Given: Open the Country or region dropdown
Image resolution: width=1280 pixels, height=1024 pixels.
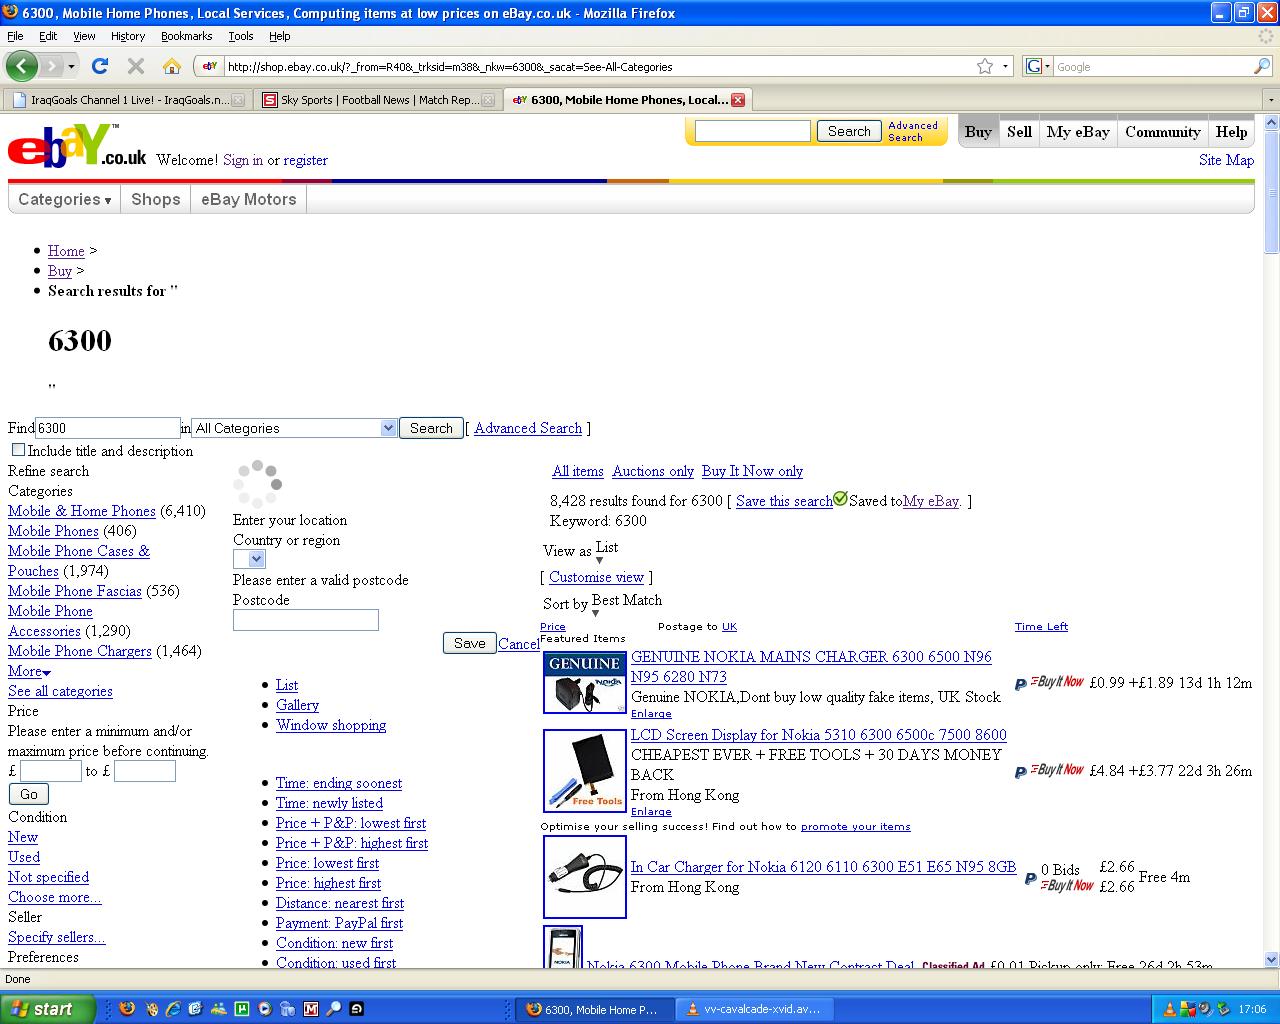Looking at the screenshot, I should tap(249, 559).
